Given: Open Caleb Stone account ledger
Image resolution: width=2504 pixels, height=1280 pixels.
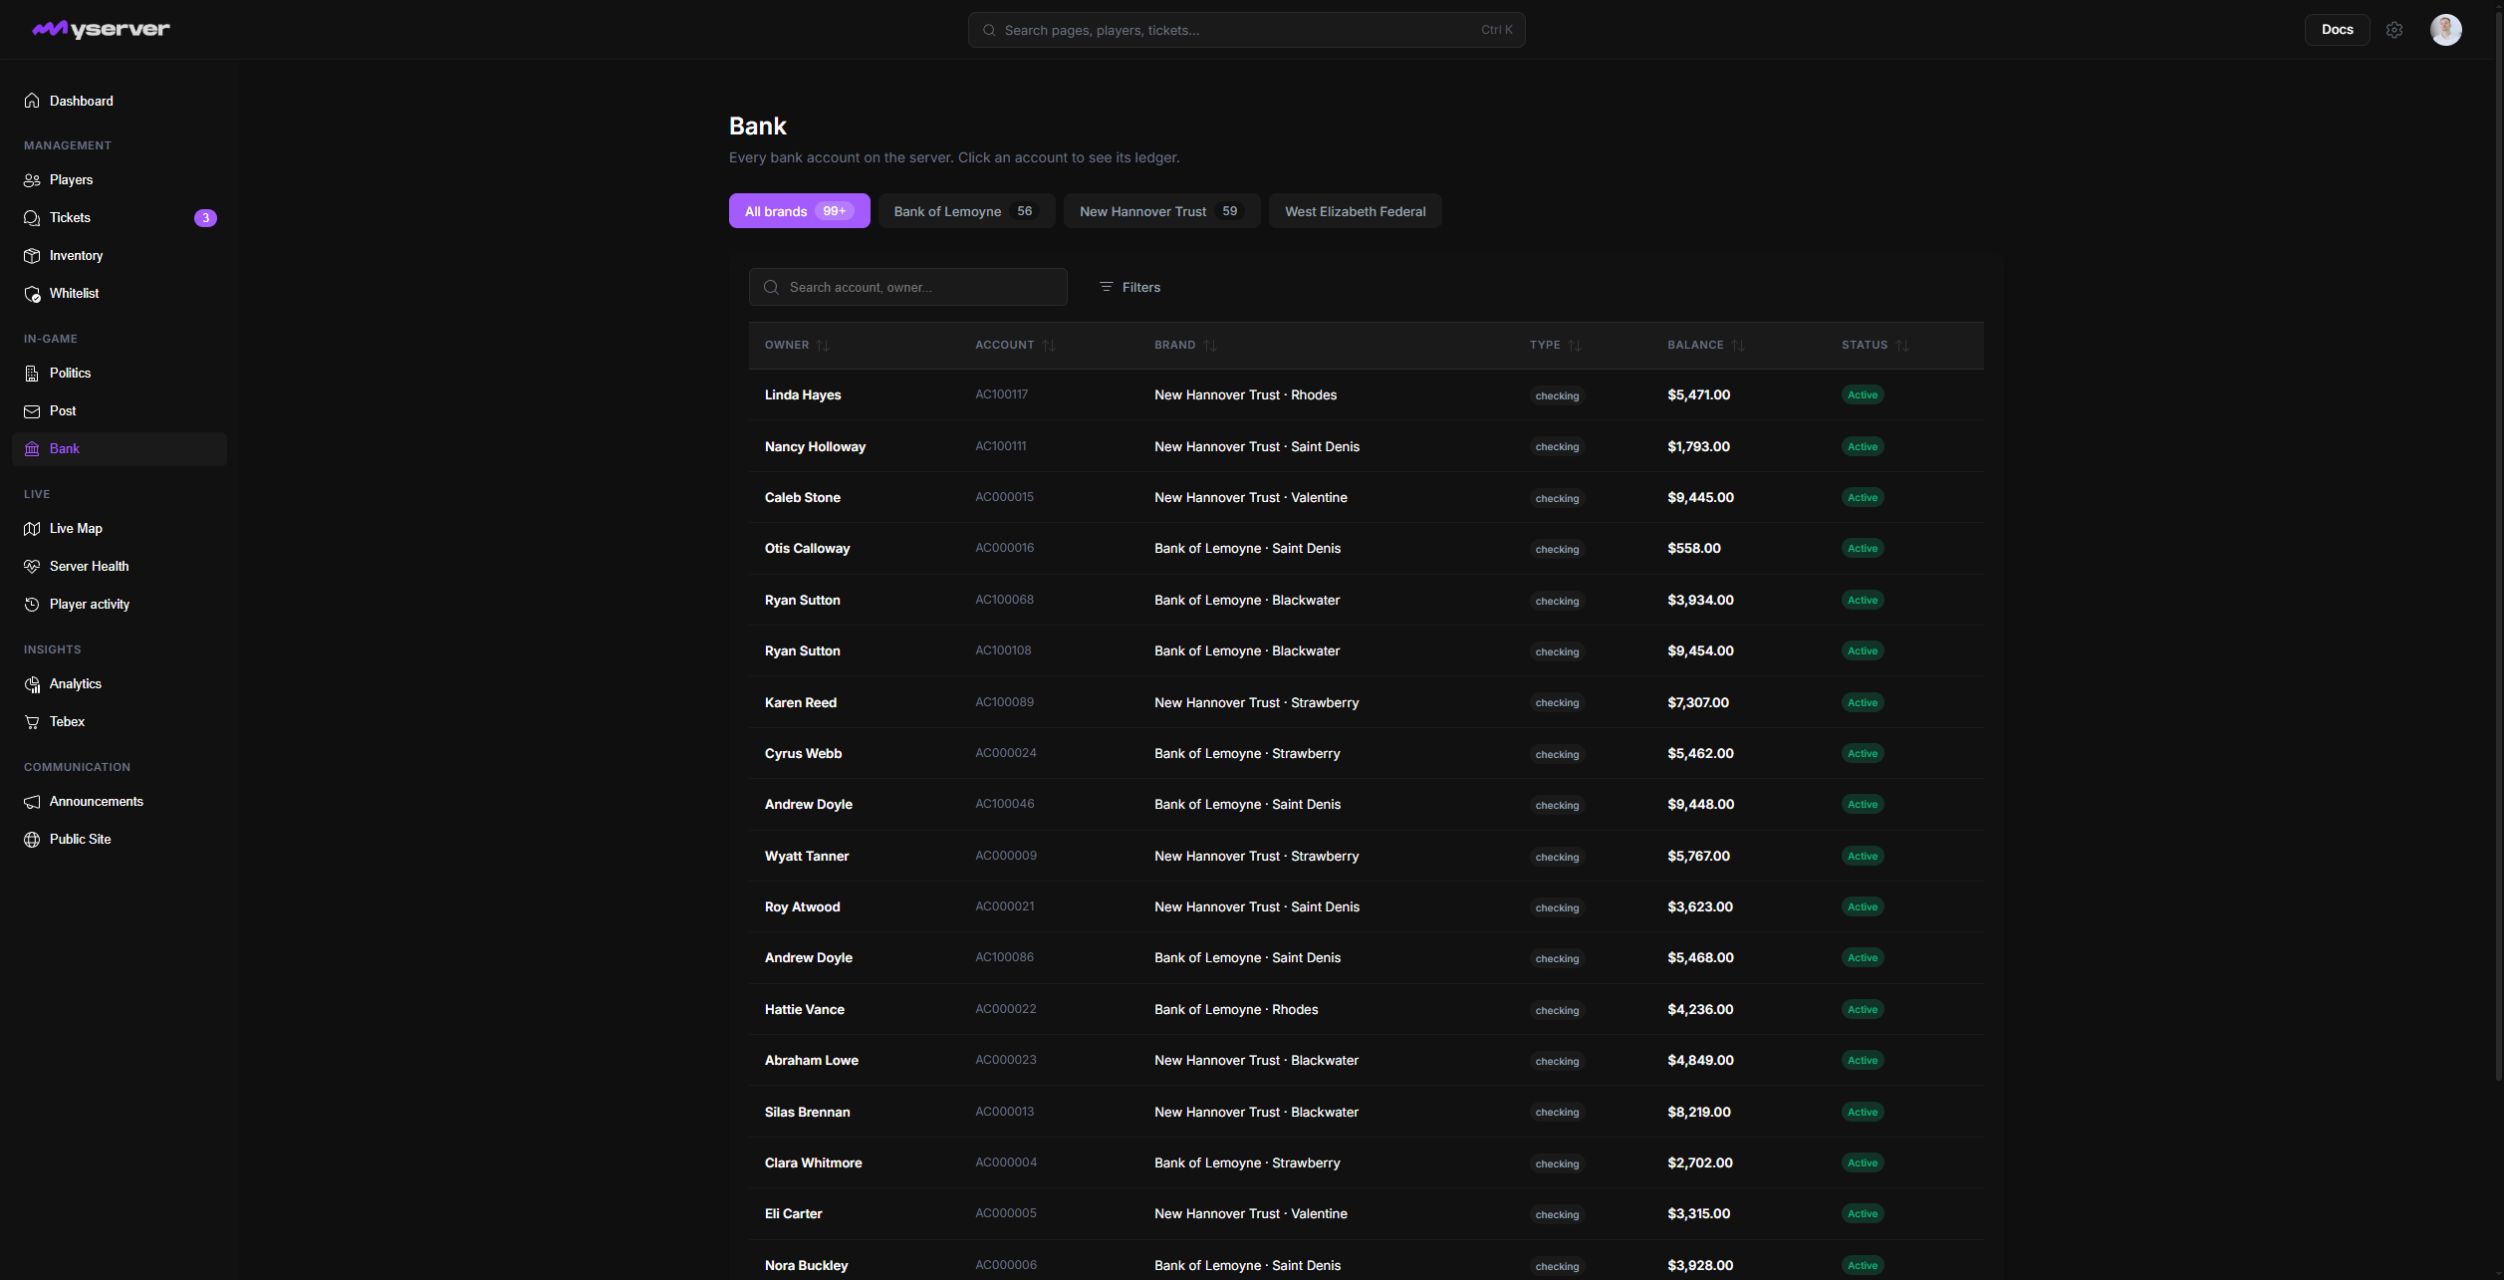Looking at the screenshot, I should (x=1366, y=497).
